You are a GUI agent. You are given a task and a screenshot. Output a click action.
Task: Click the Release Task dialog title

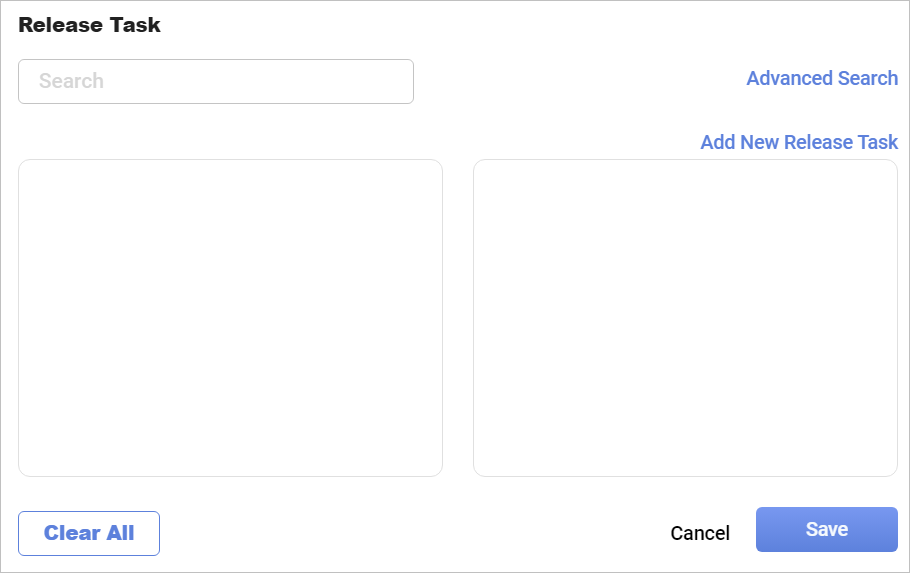[x=89, y=25]
